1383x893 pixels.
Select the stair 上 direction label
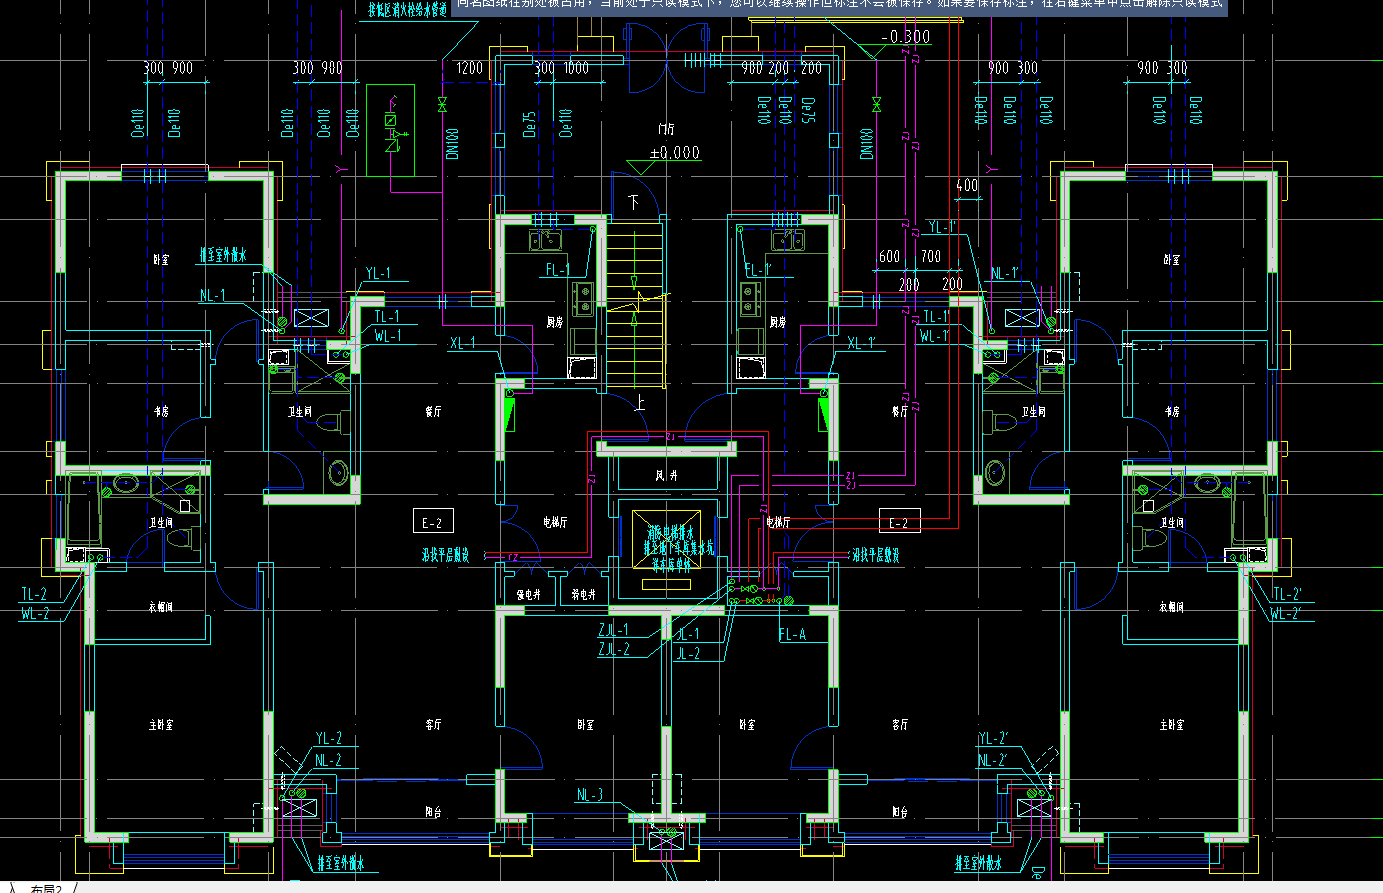[x=640, y=403]
